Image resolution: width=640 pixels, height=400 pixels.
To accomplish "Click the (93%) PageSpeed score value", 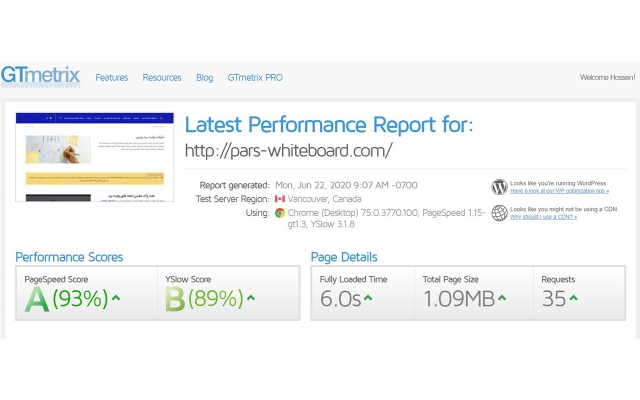I will (x=80, y=299).
